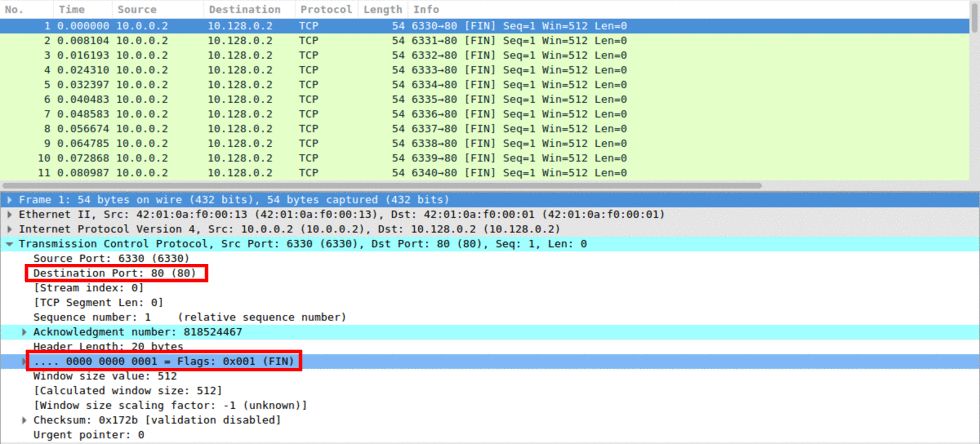The width and height of the screenshot is (980, 444).
Task: Click TCP protocol cell in packet 10
Action: (x=309, y=158)
